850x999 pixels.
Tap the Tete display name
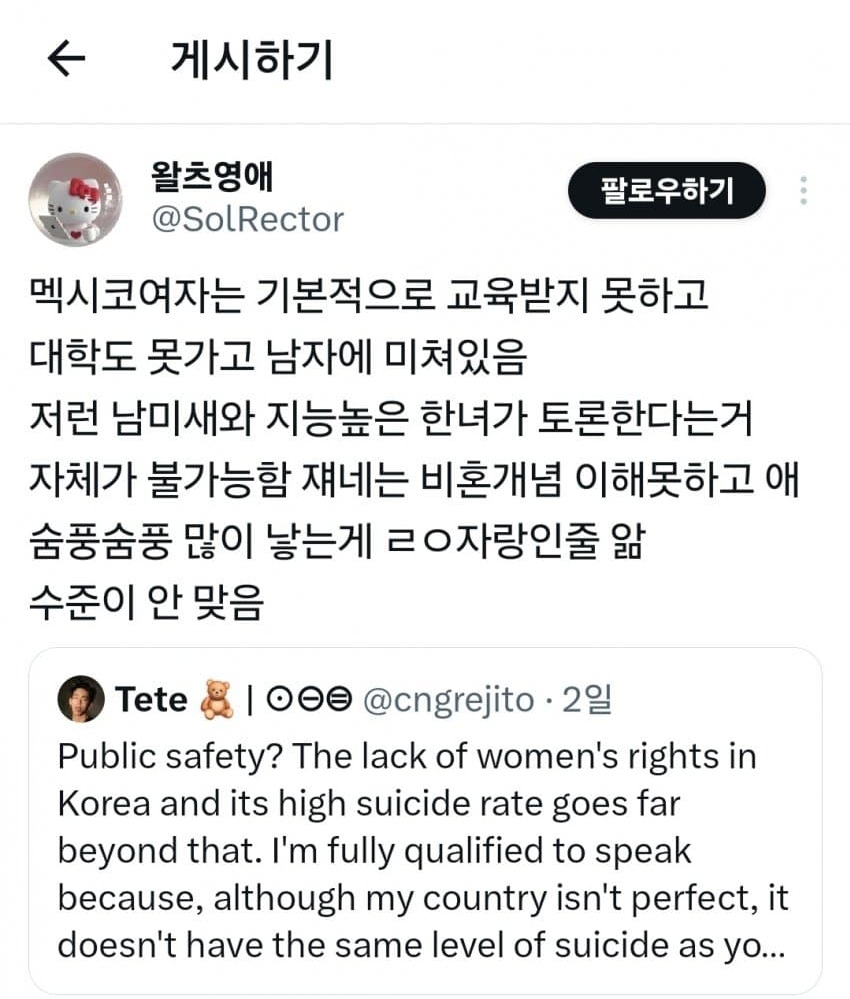pos(151,699)
